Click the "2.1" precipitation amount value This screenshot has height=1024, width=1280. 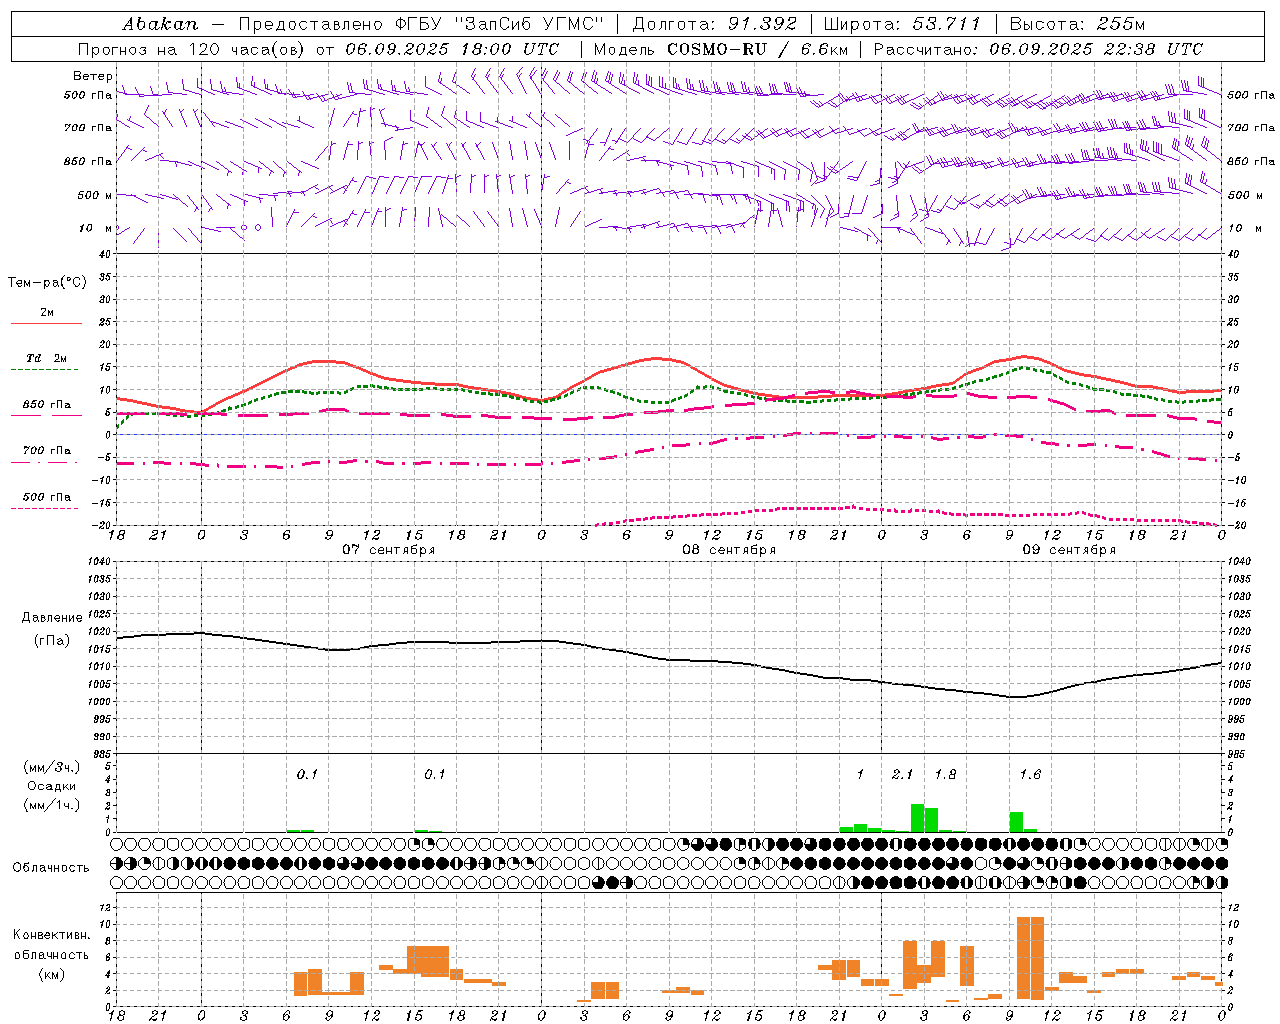[x=902, y=775]
